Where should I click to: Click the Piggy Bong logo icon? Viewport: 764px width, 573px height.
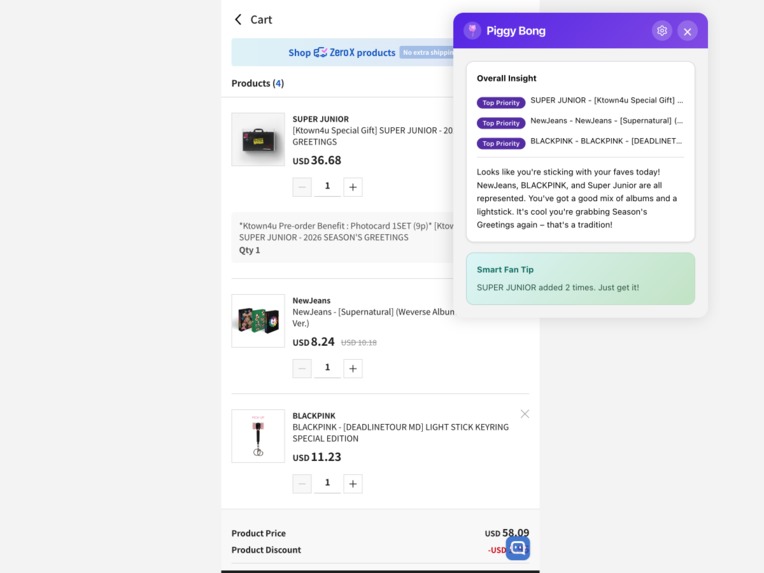(x=472, y=31)
